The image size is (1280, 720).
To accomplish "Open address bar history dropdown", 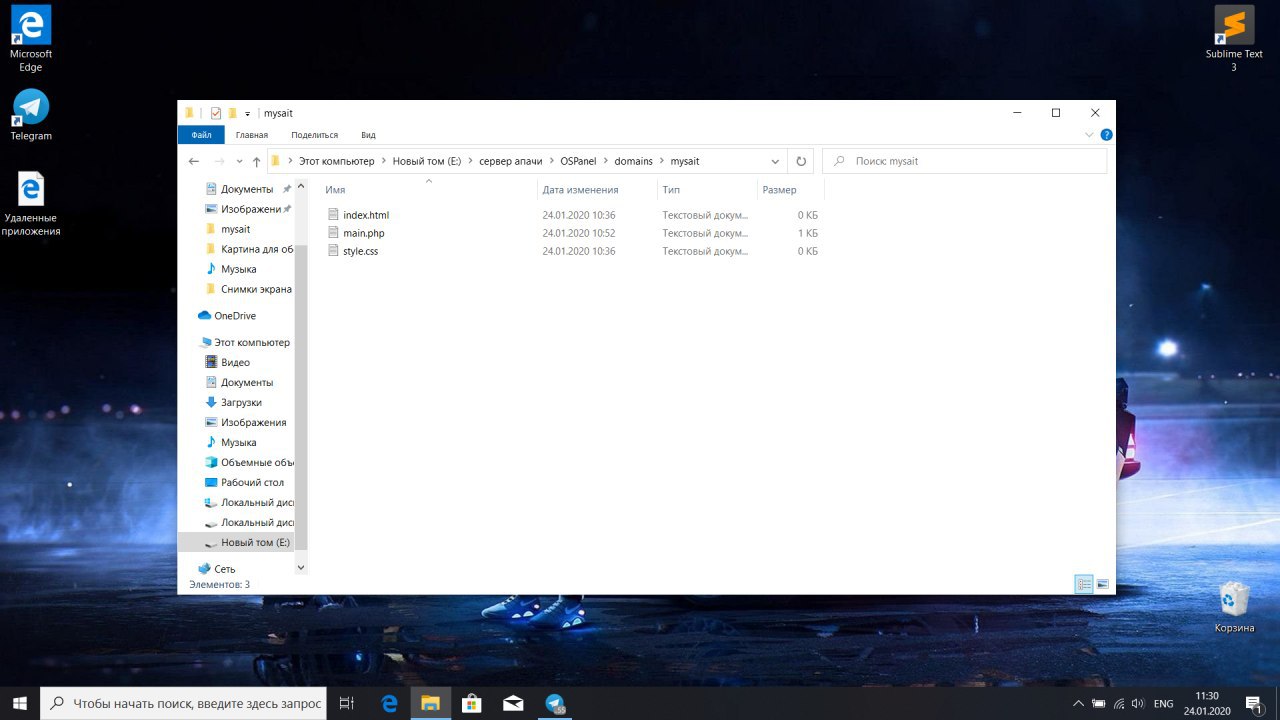I will (x=776, y=161).
